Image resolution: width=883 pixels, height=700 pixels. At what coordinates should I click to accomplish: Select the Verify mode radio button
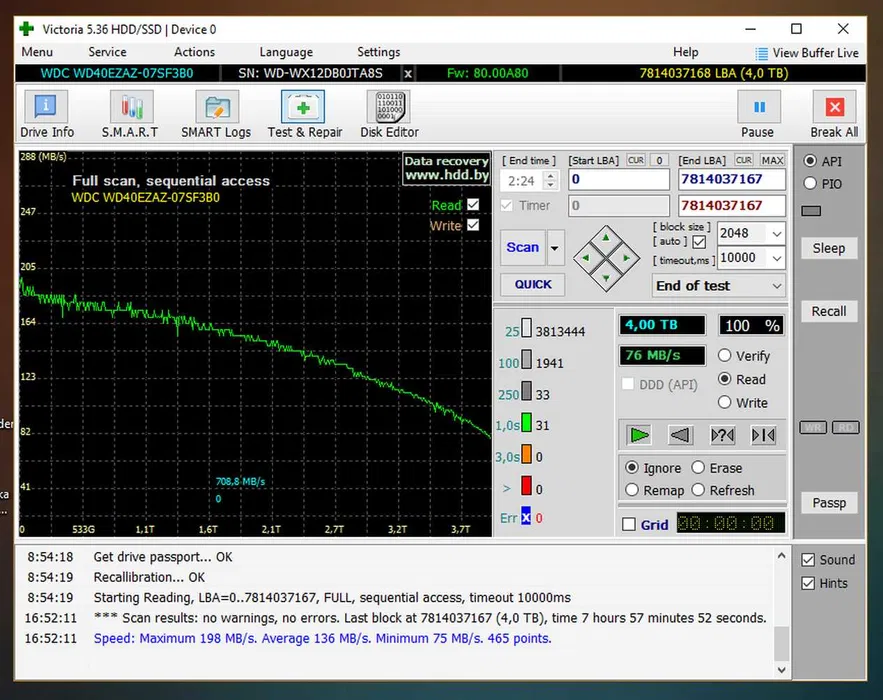(x=725, y=355)
